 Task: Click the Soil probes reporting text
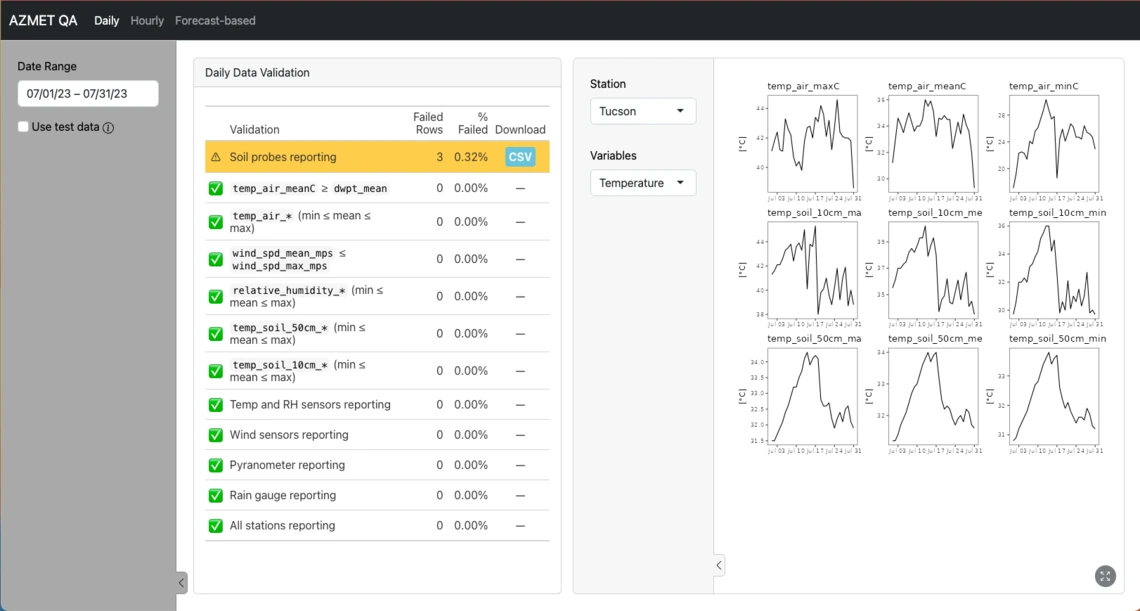coord(283,157)
